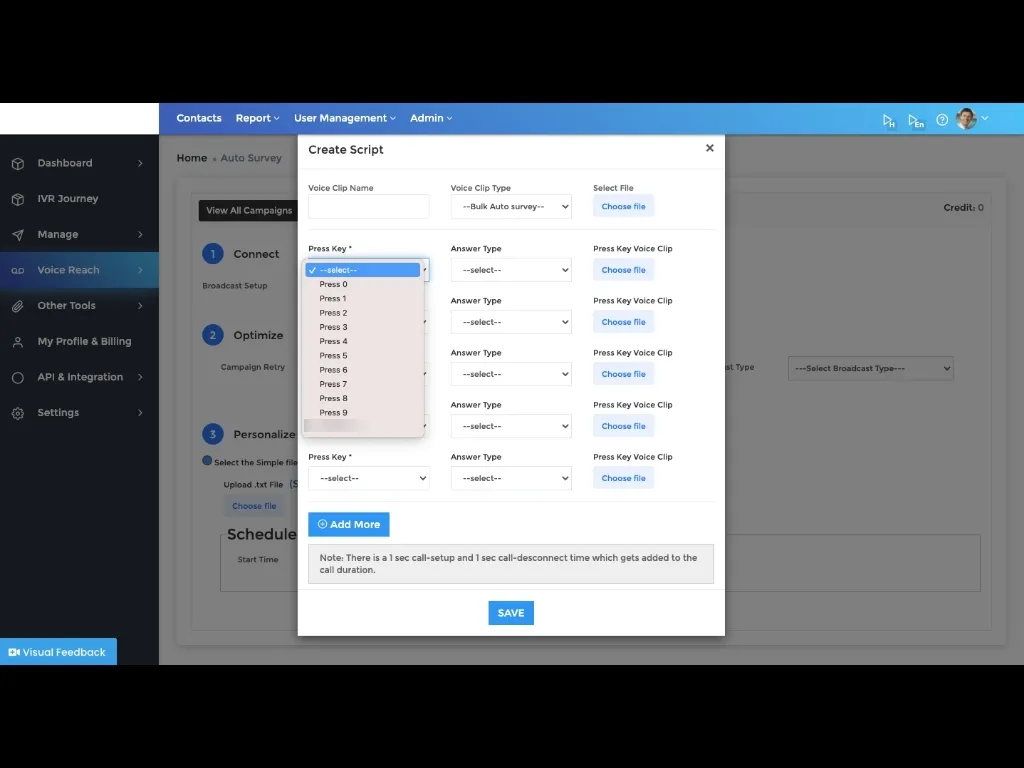Viewport: 1024px width, 768px height.
Task: Open the Admin menu
Action: (431, 118)
